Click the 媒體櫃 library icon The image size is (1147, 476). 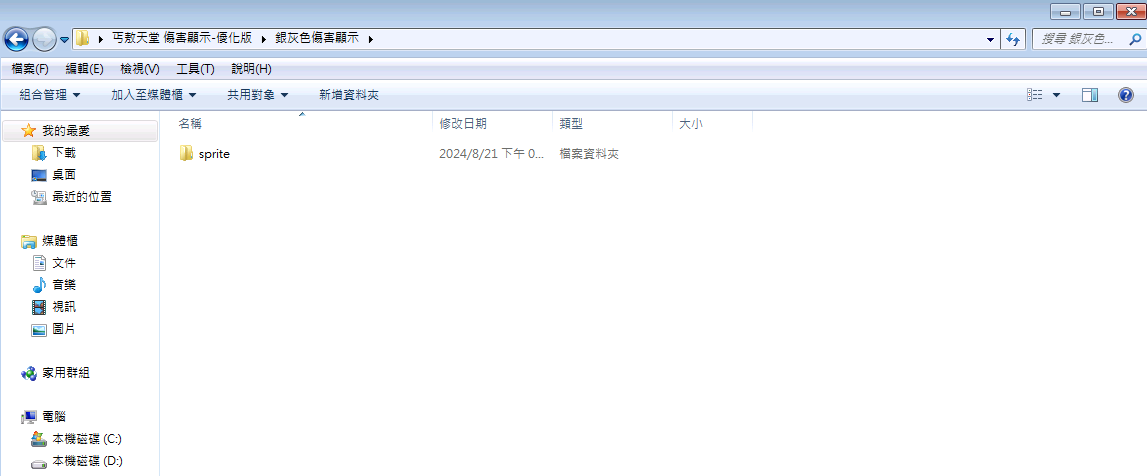pos(29,241)
